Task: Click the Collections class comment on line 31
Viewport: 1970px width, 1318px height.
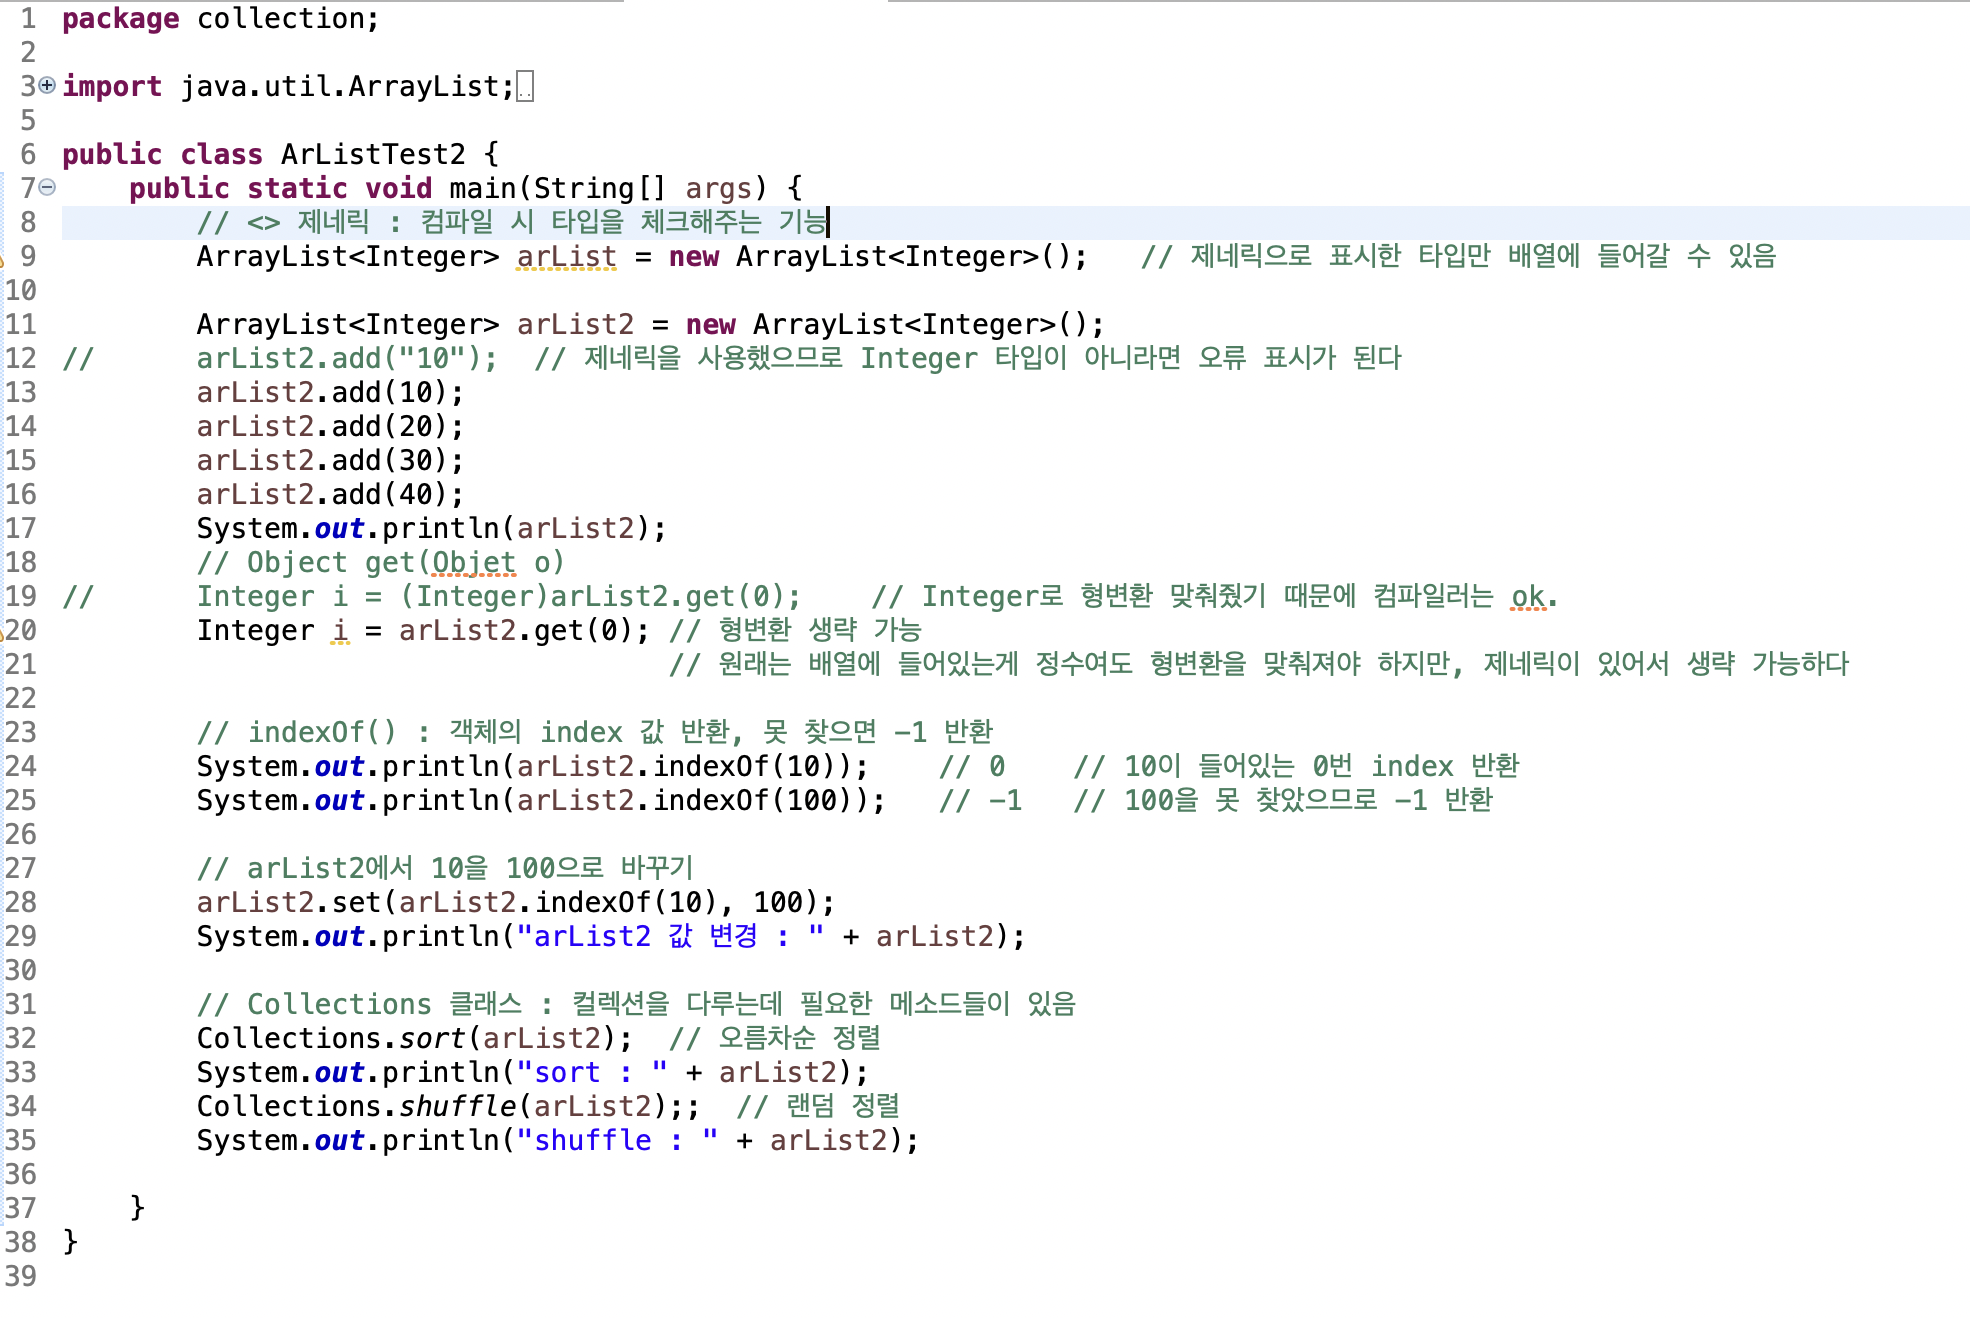Action: click(636, 1005)
